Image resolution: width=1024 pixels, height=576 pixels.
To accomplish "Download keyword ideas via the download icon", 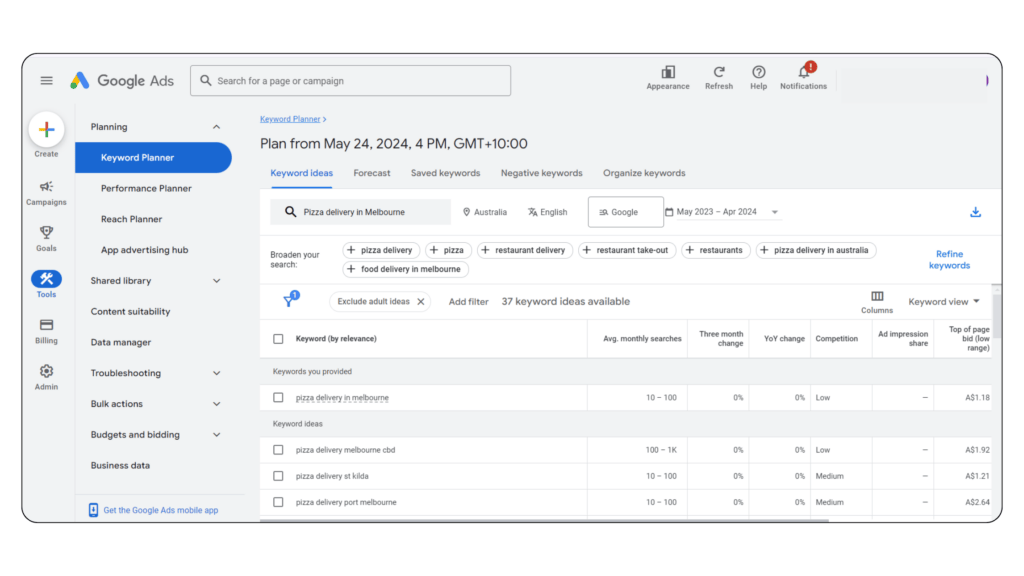I will point(975,211).
